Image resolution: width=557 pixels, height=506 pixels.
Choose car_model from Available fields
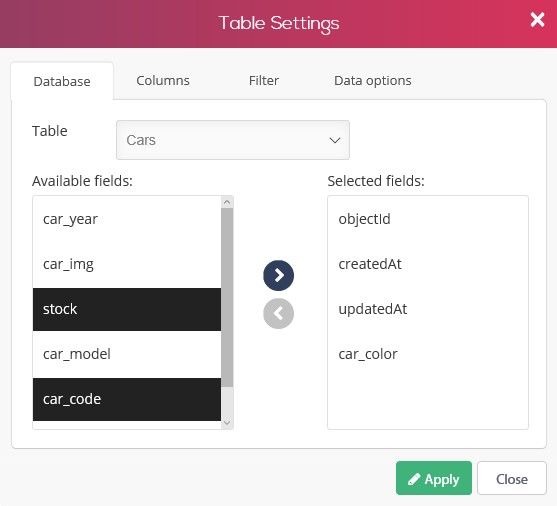[x=127, y=354]
